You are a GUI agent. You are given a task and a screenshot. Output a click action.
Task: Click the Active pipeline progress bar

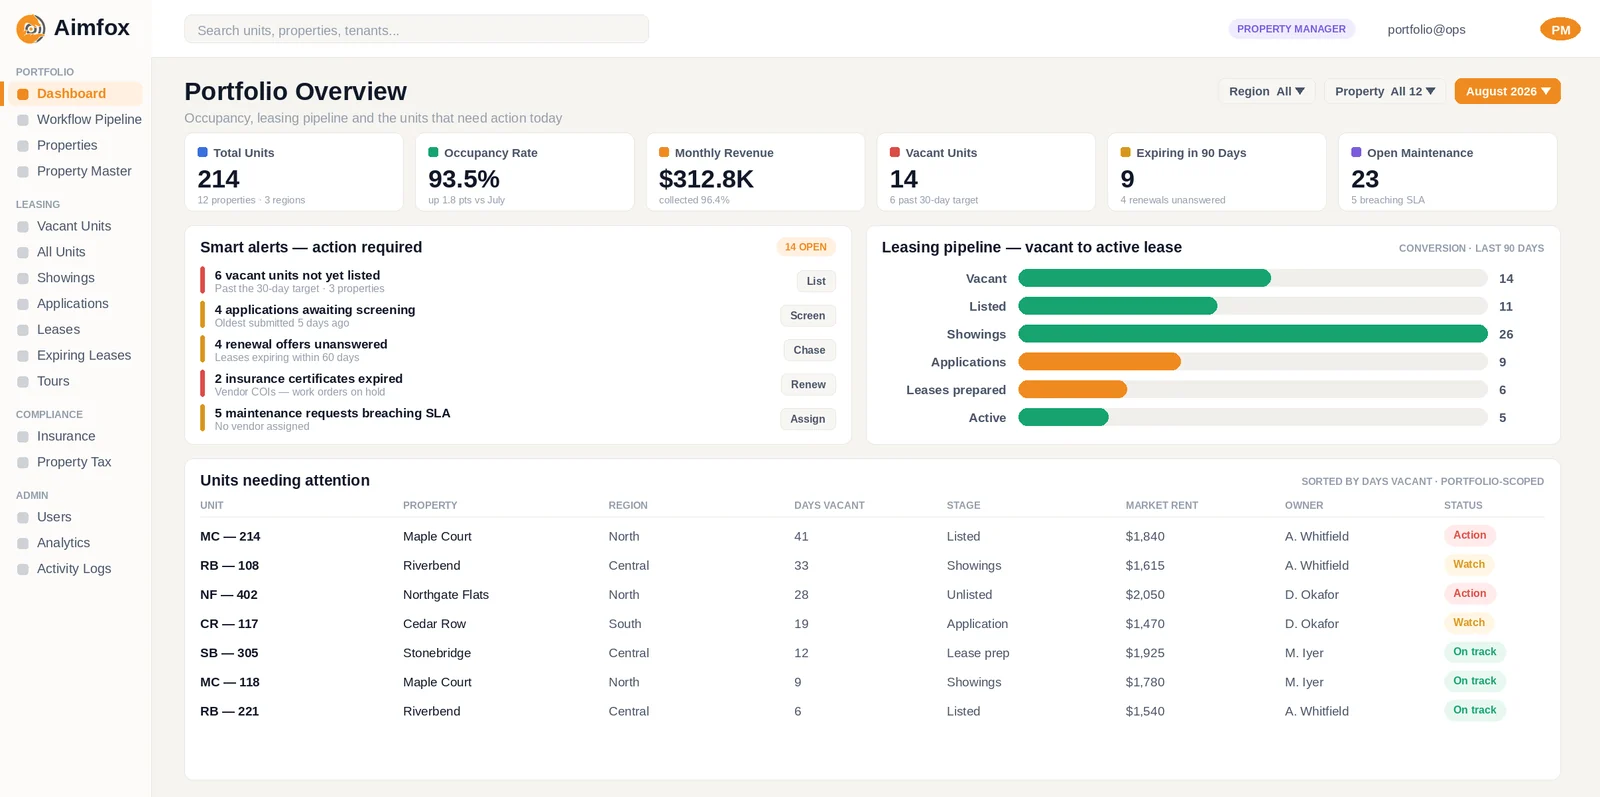tap(1253, 418)
